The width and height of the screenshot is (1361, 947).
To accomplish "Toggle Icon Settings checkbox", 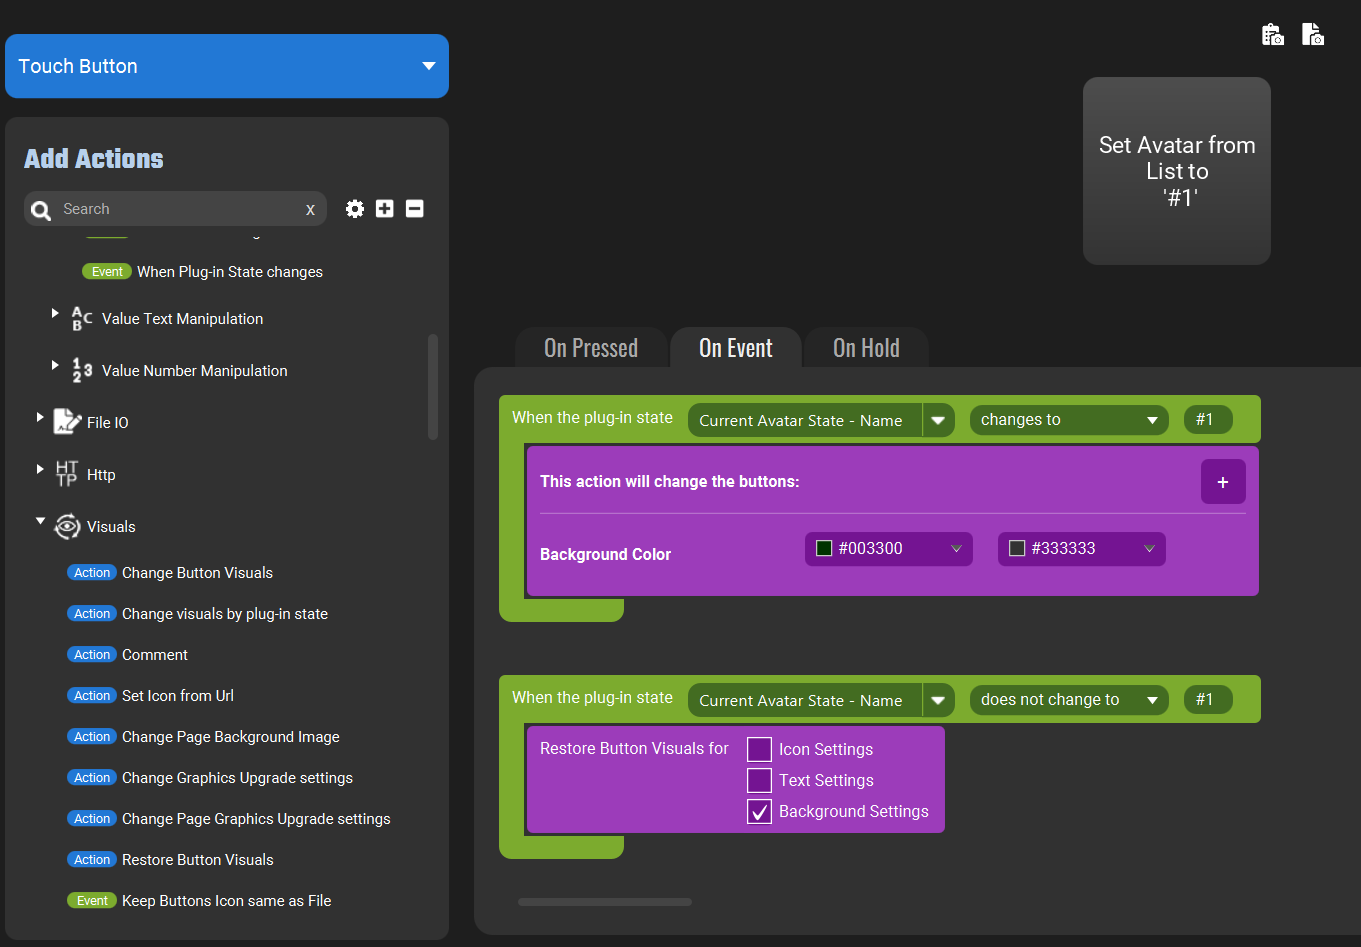I will coord(760,749).
